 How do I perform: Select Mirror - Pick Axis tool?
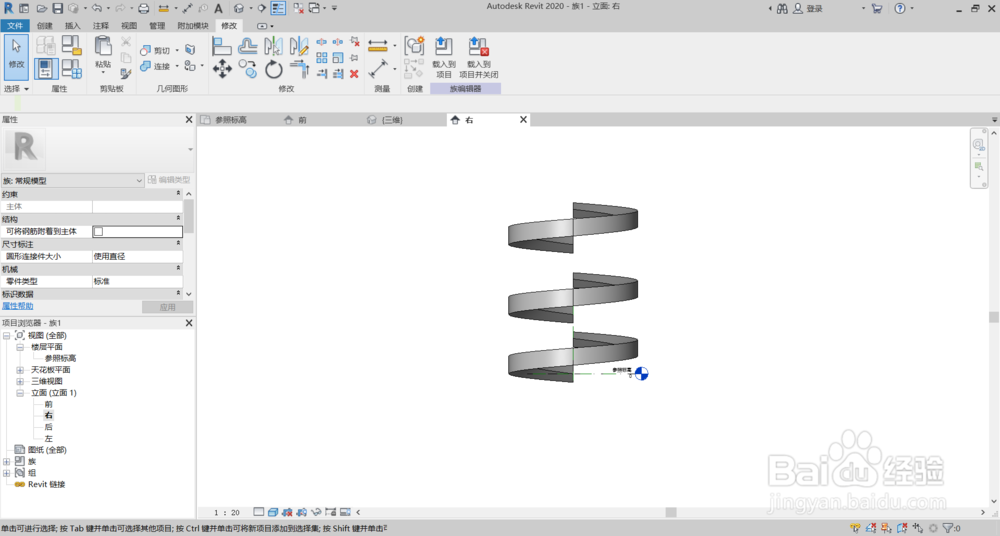tap(273, 46)
